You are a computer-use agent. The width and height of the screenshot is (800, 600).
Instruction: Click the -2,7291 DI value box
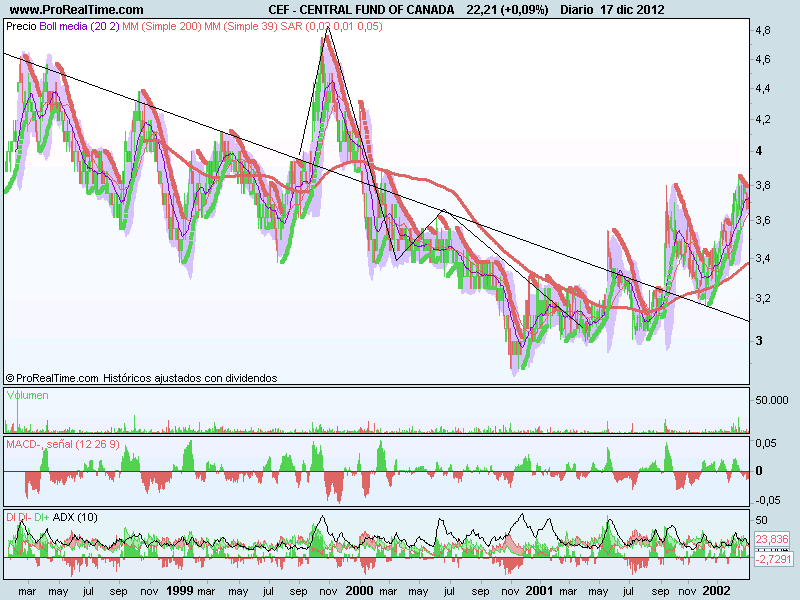pyautogui.click(x=772, y=559)
